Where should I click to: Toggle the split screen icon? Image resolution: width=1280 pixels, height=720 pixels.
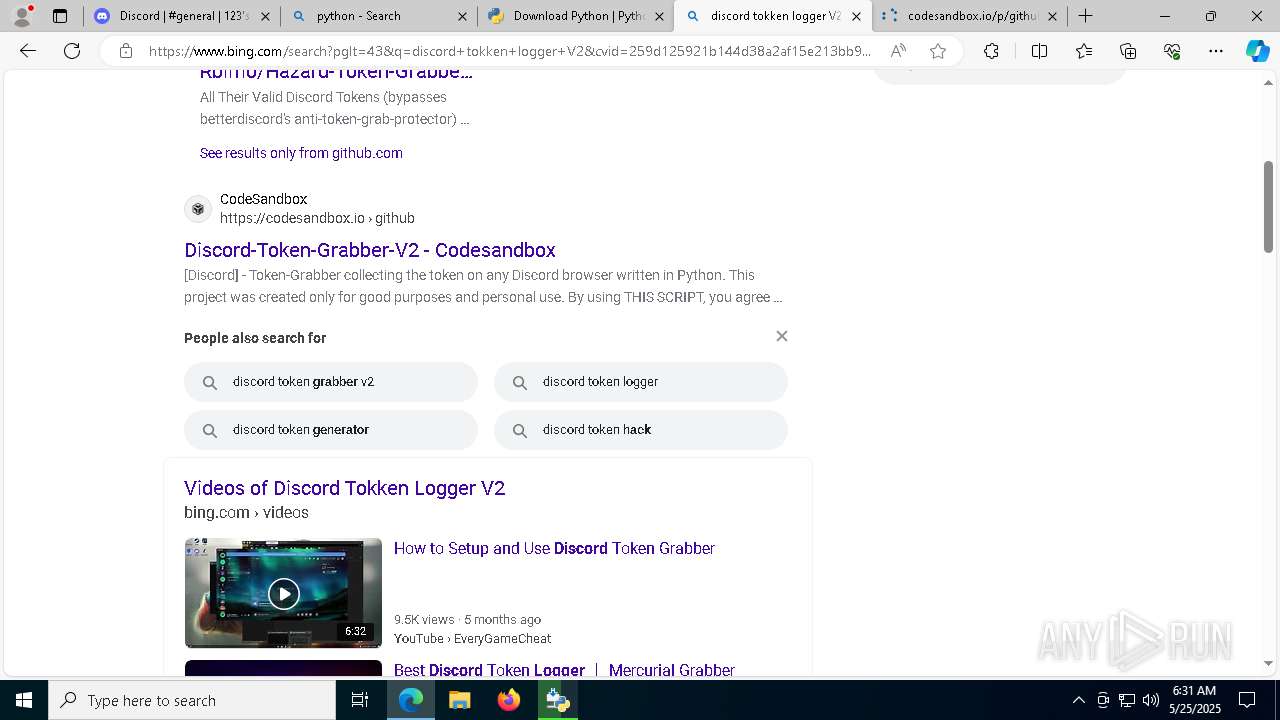click(x=1039, y=51)
